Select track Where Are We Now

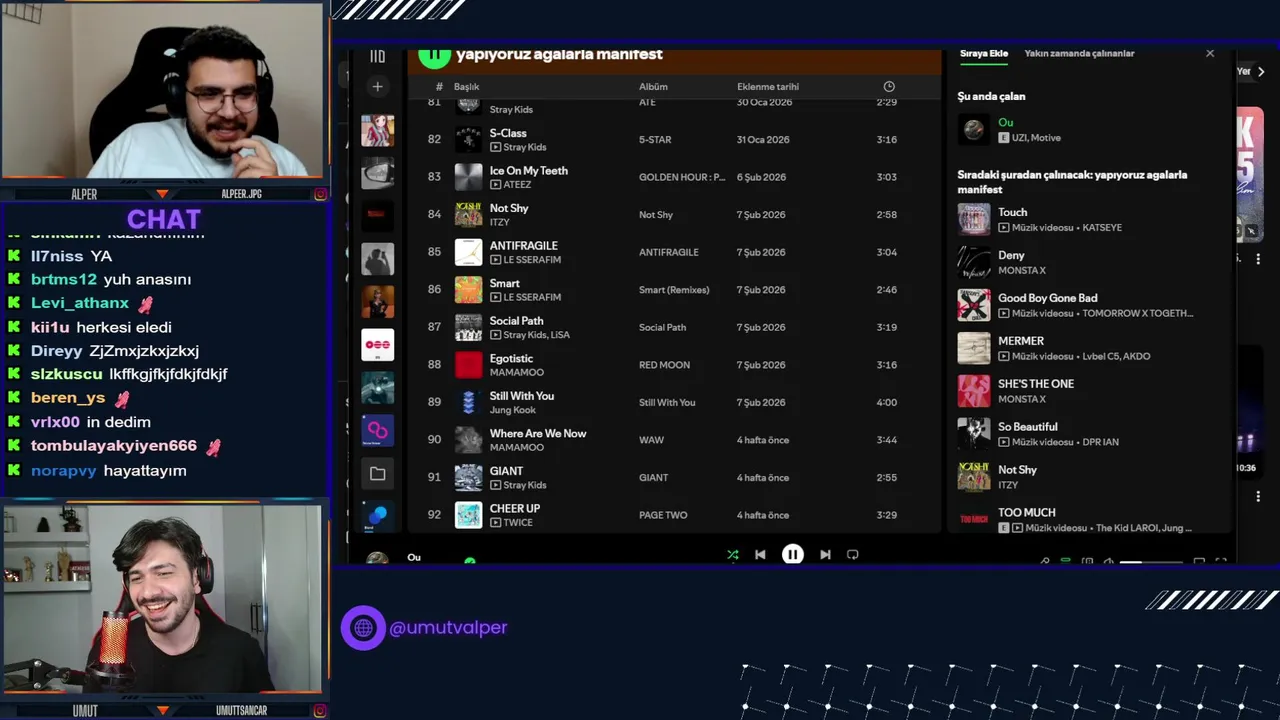pos(537,434)
